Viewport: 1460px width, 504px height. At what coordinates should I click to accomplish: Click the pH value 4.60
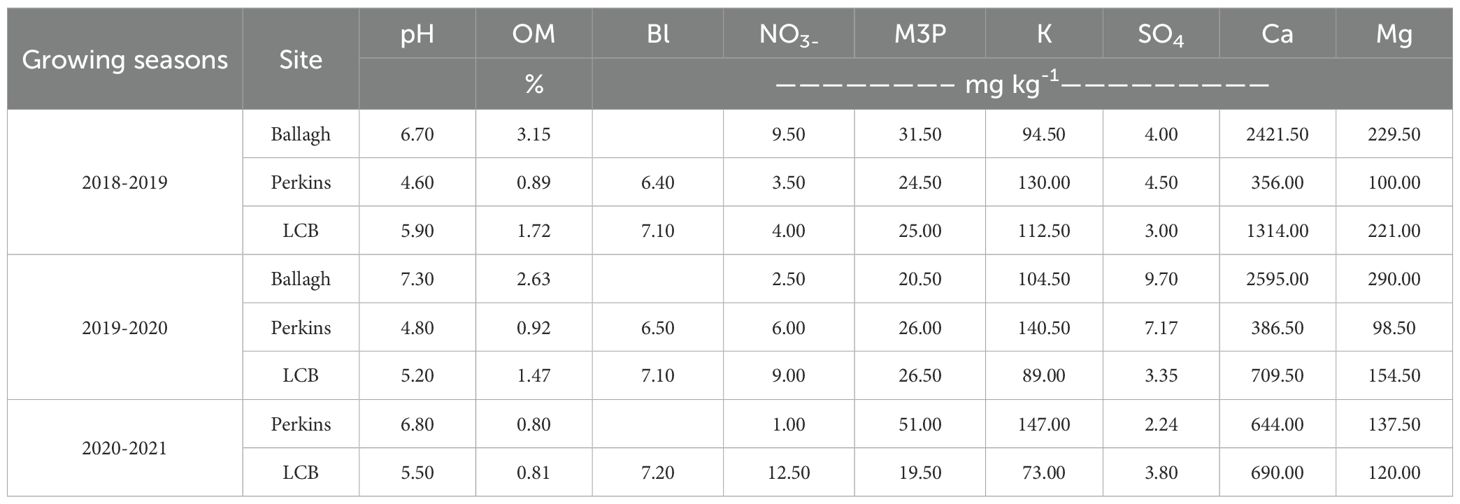[x=416, y=183]
